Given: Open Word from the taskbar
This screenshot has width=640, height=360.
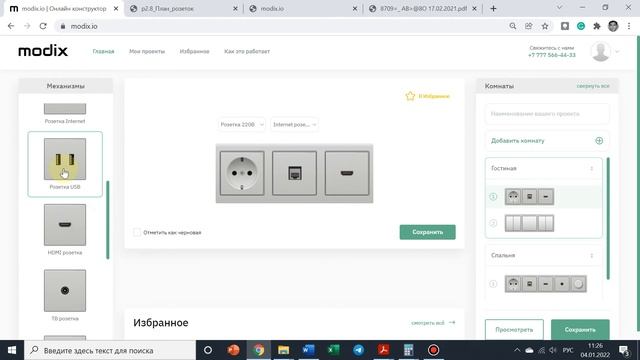Looking at the screenshot, I should [x=309, y=350].
